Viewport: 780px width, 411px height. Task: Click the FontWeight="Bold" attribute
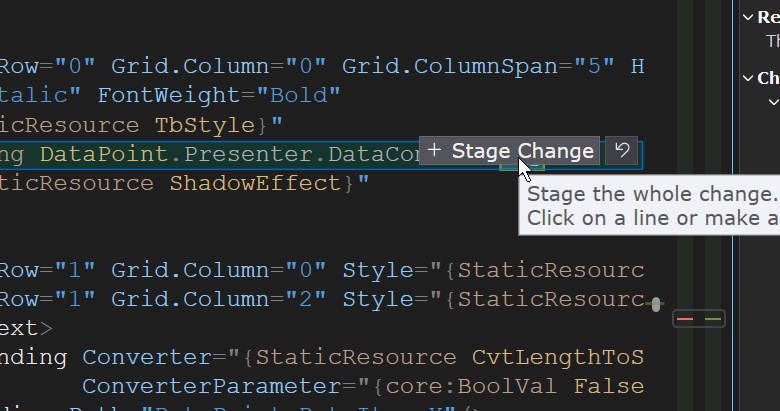[219, 96]
